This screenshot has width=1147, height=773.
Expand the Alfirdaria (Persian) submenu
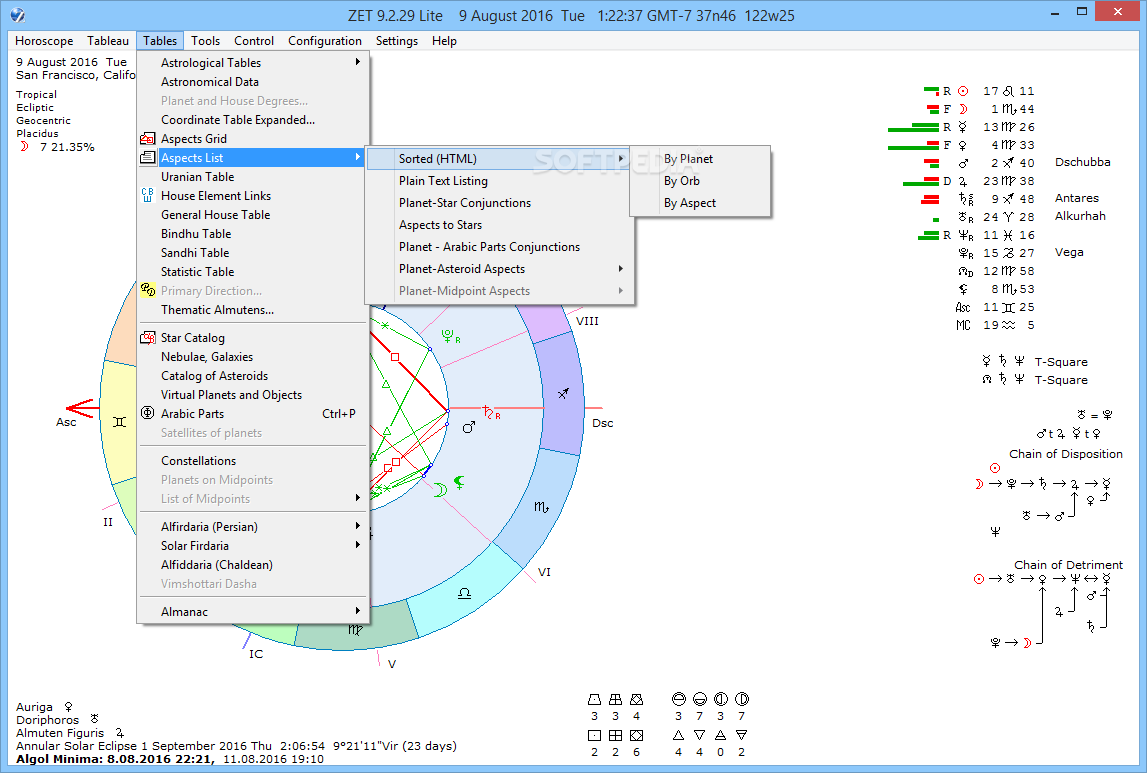tap(253, 526)
